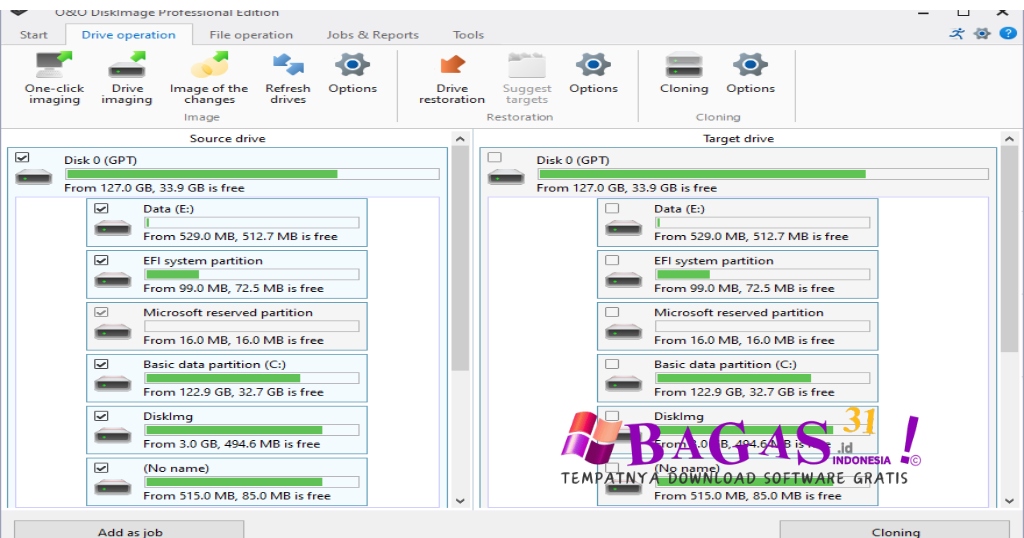The height and width of the screenshot is (538, 1024).
Task: Click Add as job button
Action: (129, 530)
